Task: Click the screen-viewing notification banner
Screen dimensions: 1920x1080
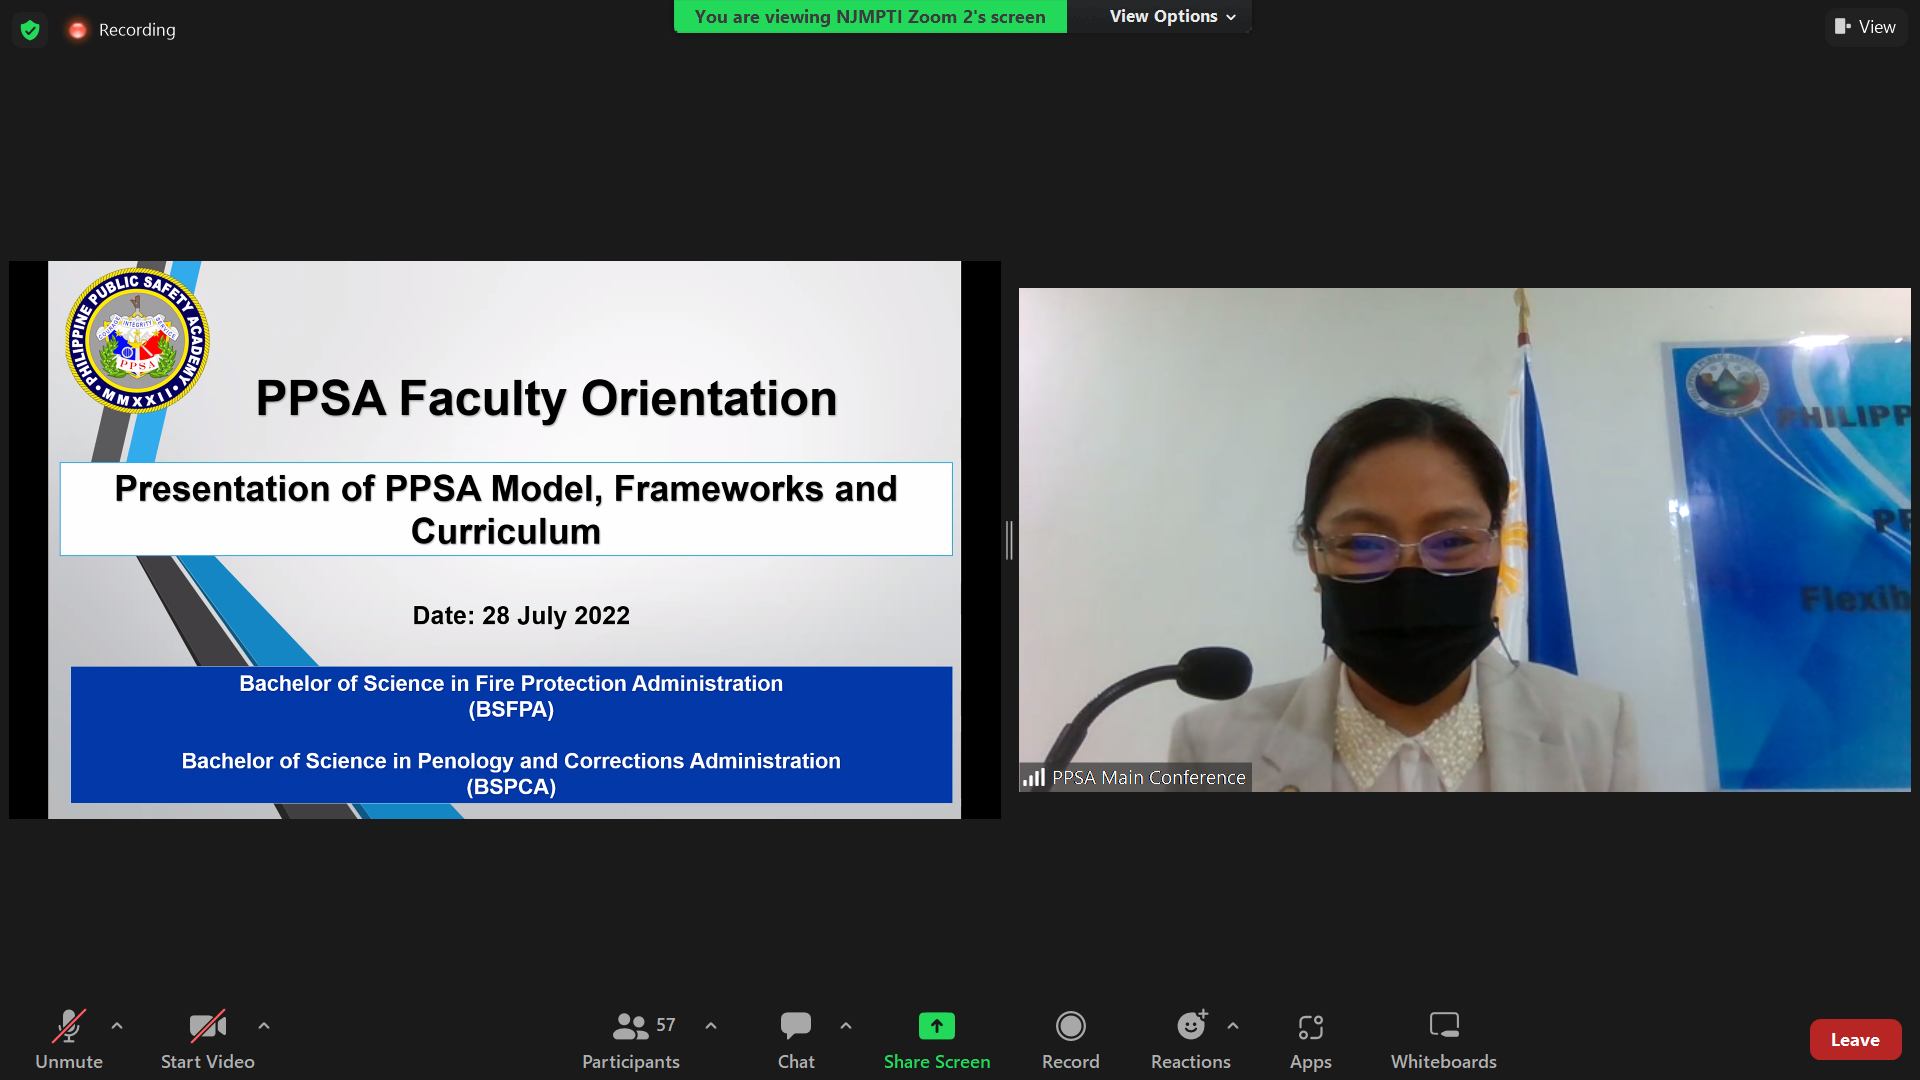Action: [x=870, y=17]
